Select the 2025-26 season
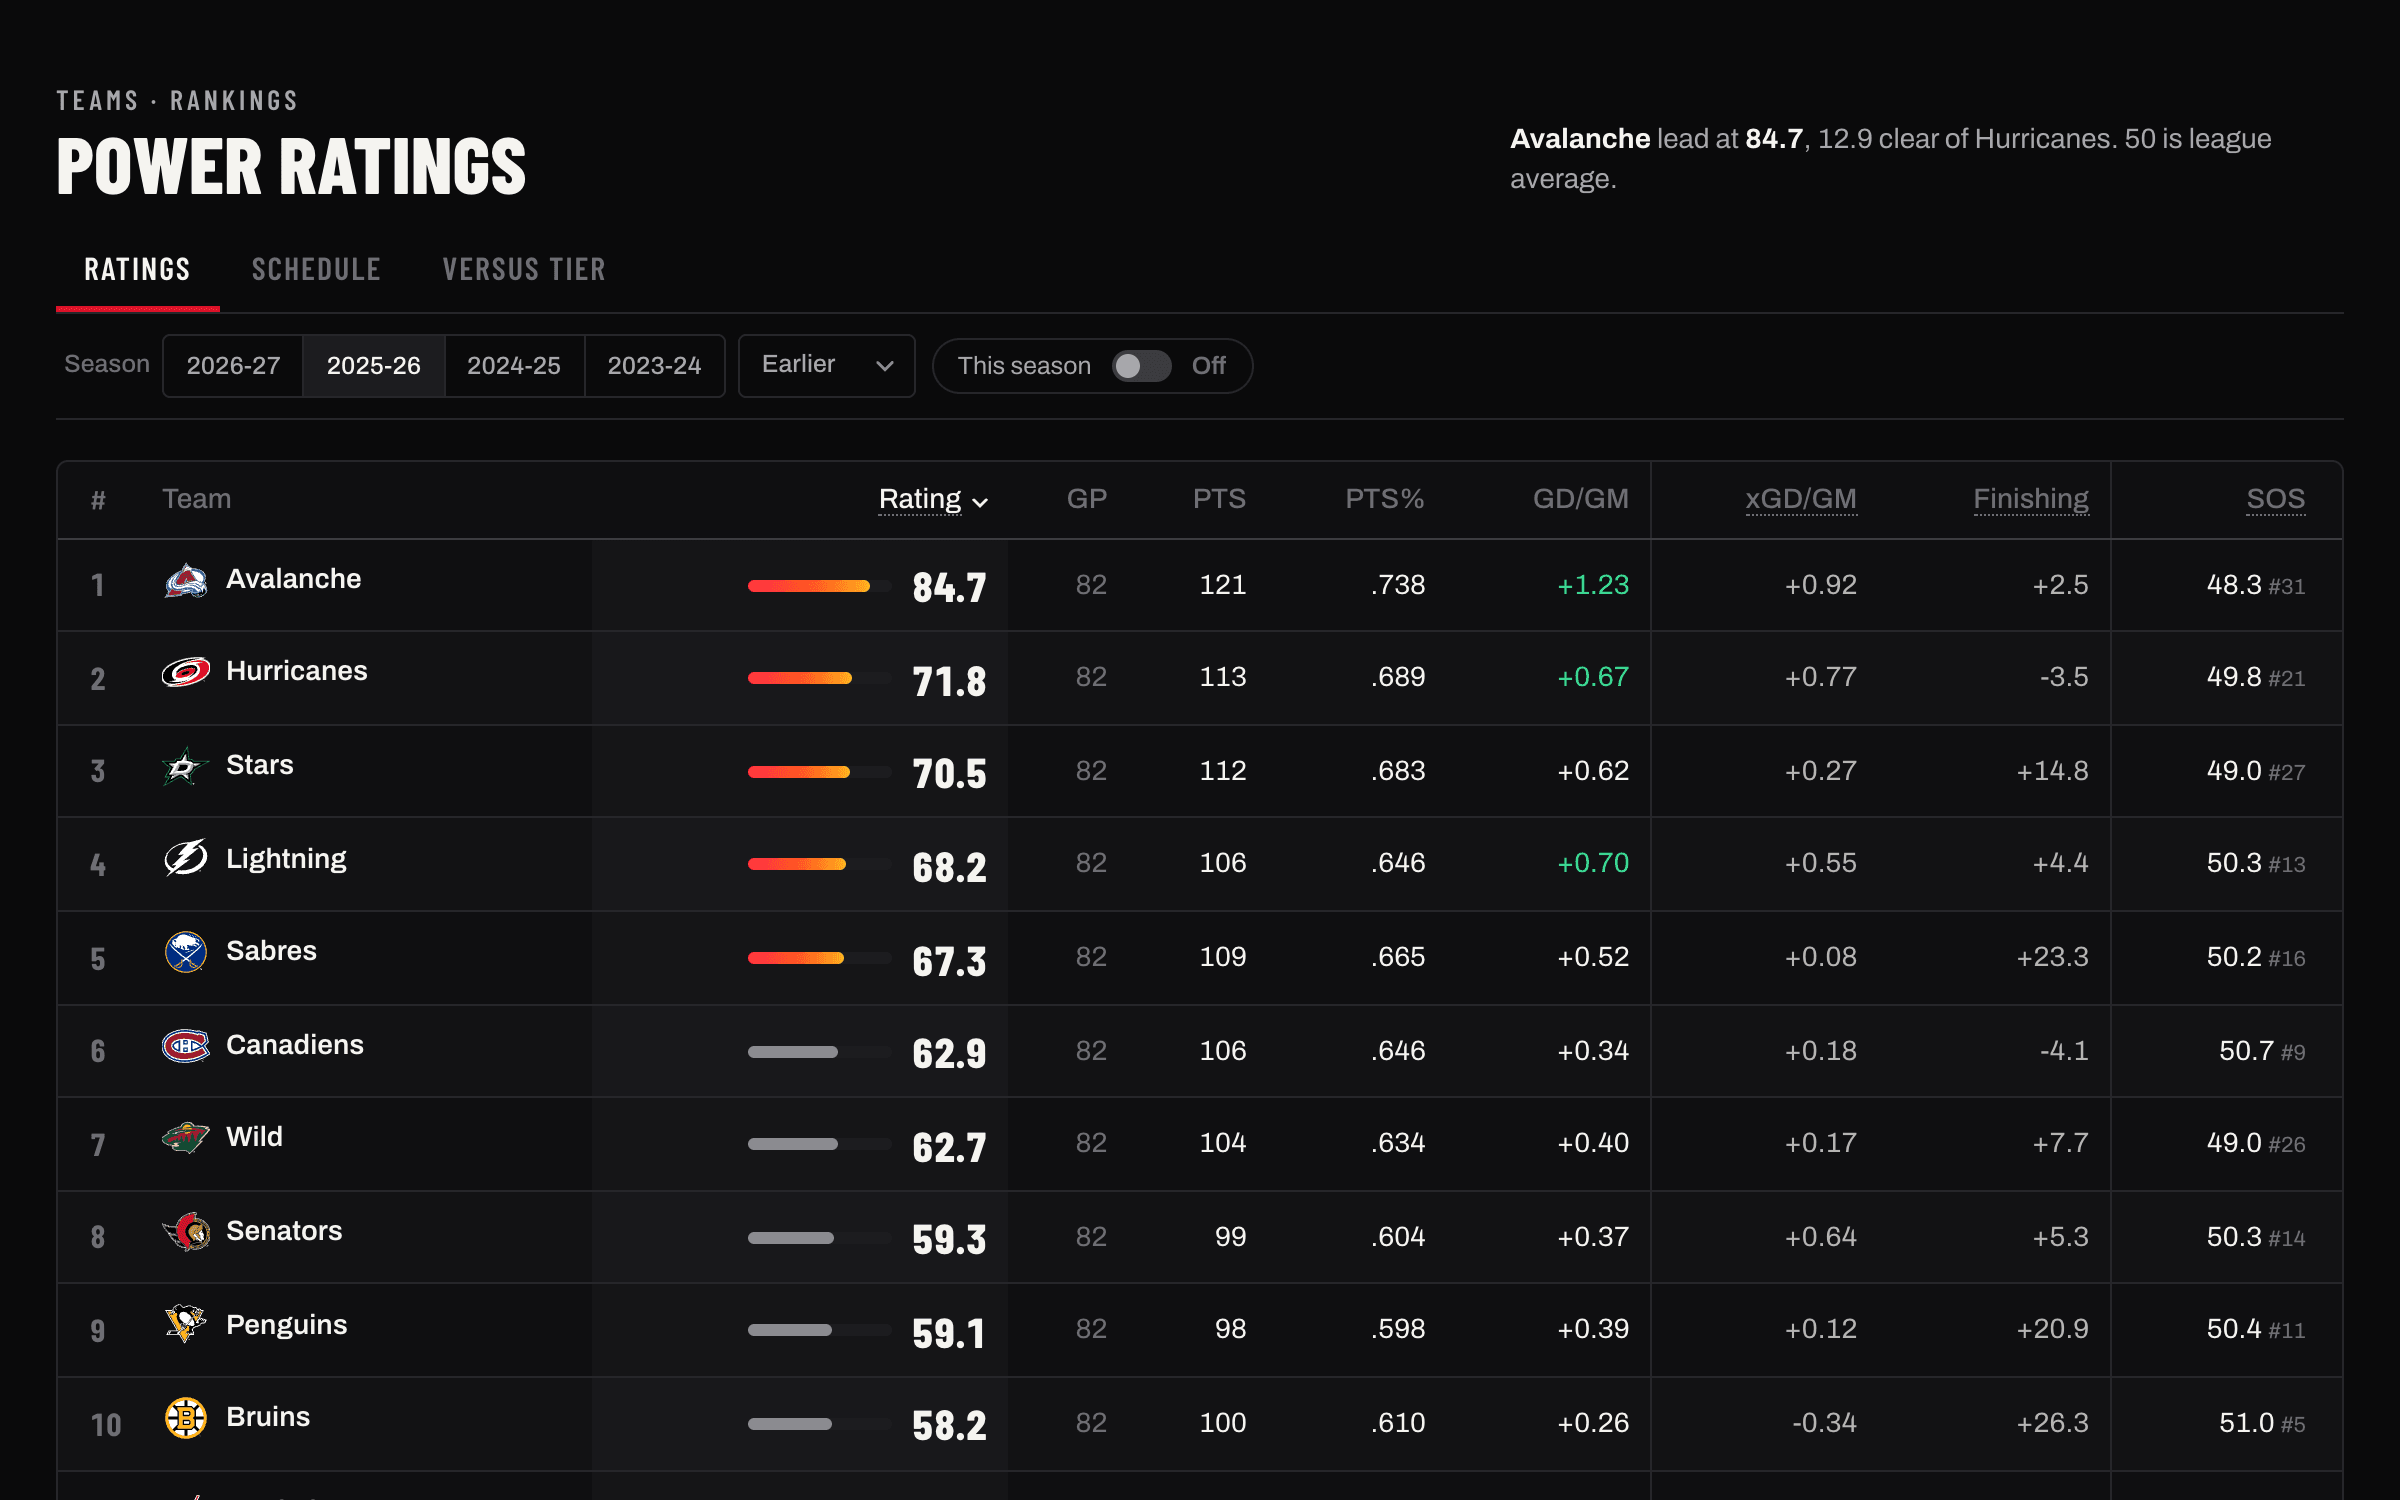 click(x=374, y=366)
